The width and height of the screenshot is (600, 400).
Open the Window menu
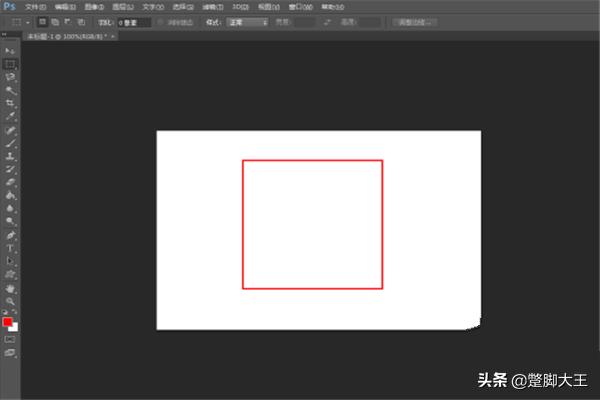click(300, 7)
